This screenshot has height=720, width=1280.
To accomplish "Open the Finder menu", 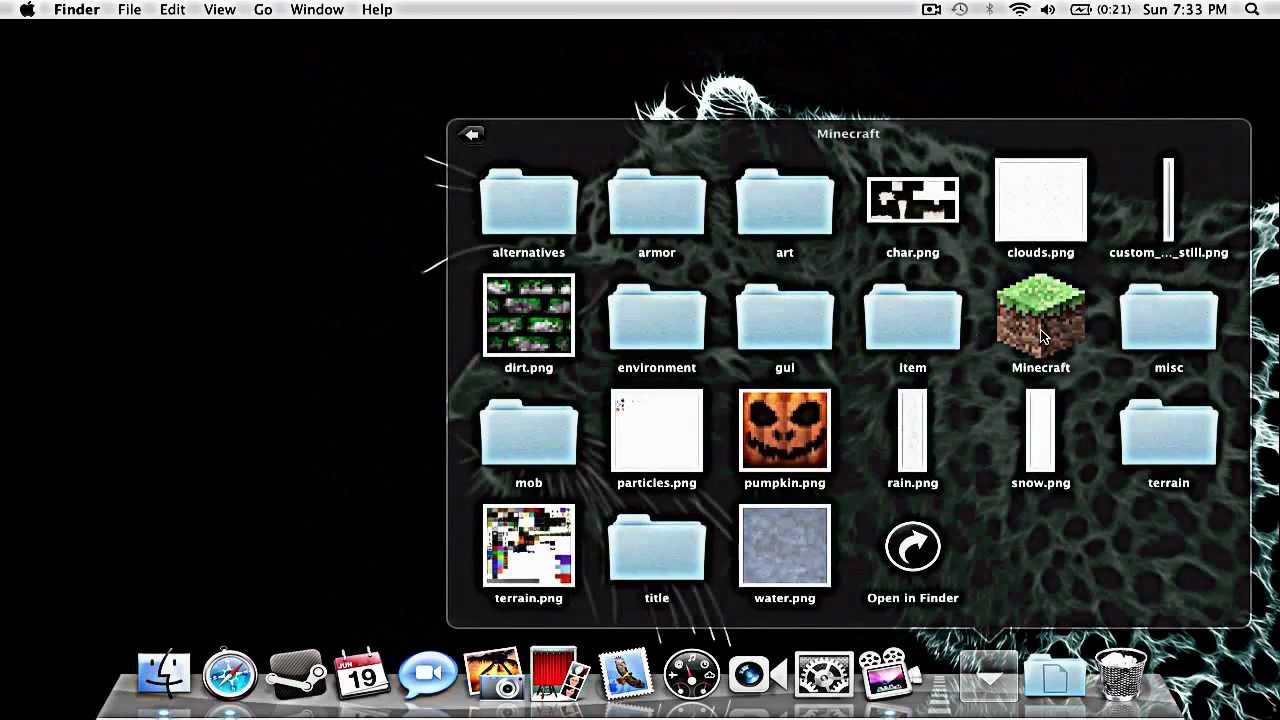I will click(x=76, y=10).
